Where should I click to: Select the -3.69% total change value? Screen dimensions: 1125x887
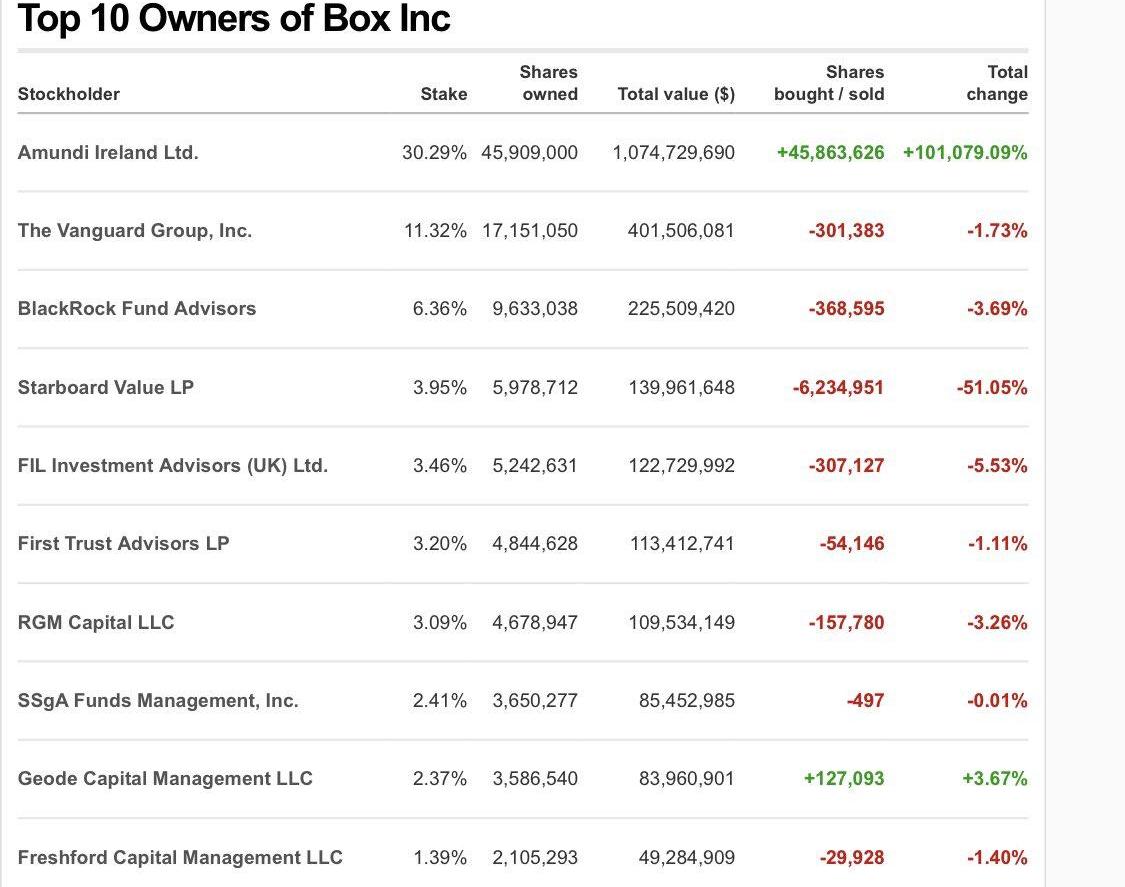(x=997, y=309)
